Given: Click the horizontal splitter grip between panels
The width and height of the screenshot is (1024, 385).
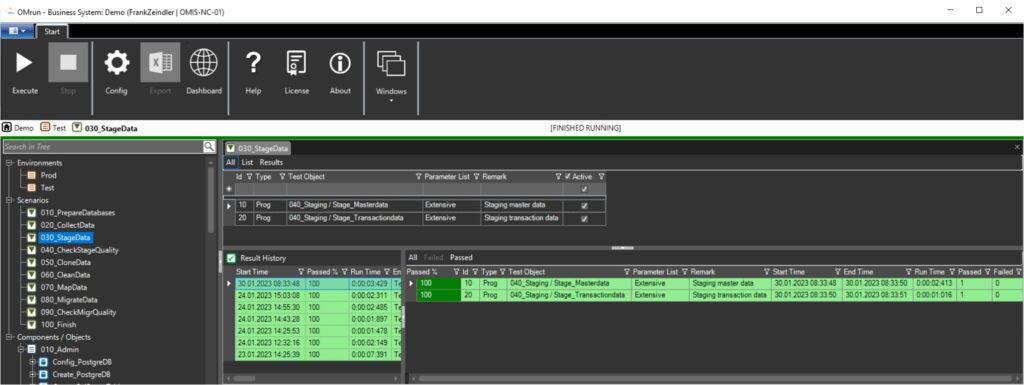Looking at the screenshot, I should [x=622, y=247].
